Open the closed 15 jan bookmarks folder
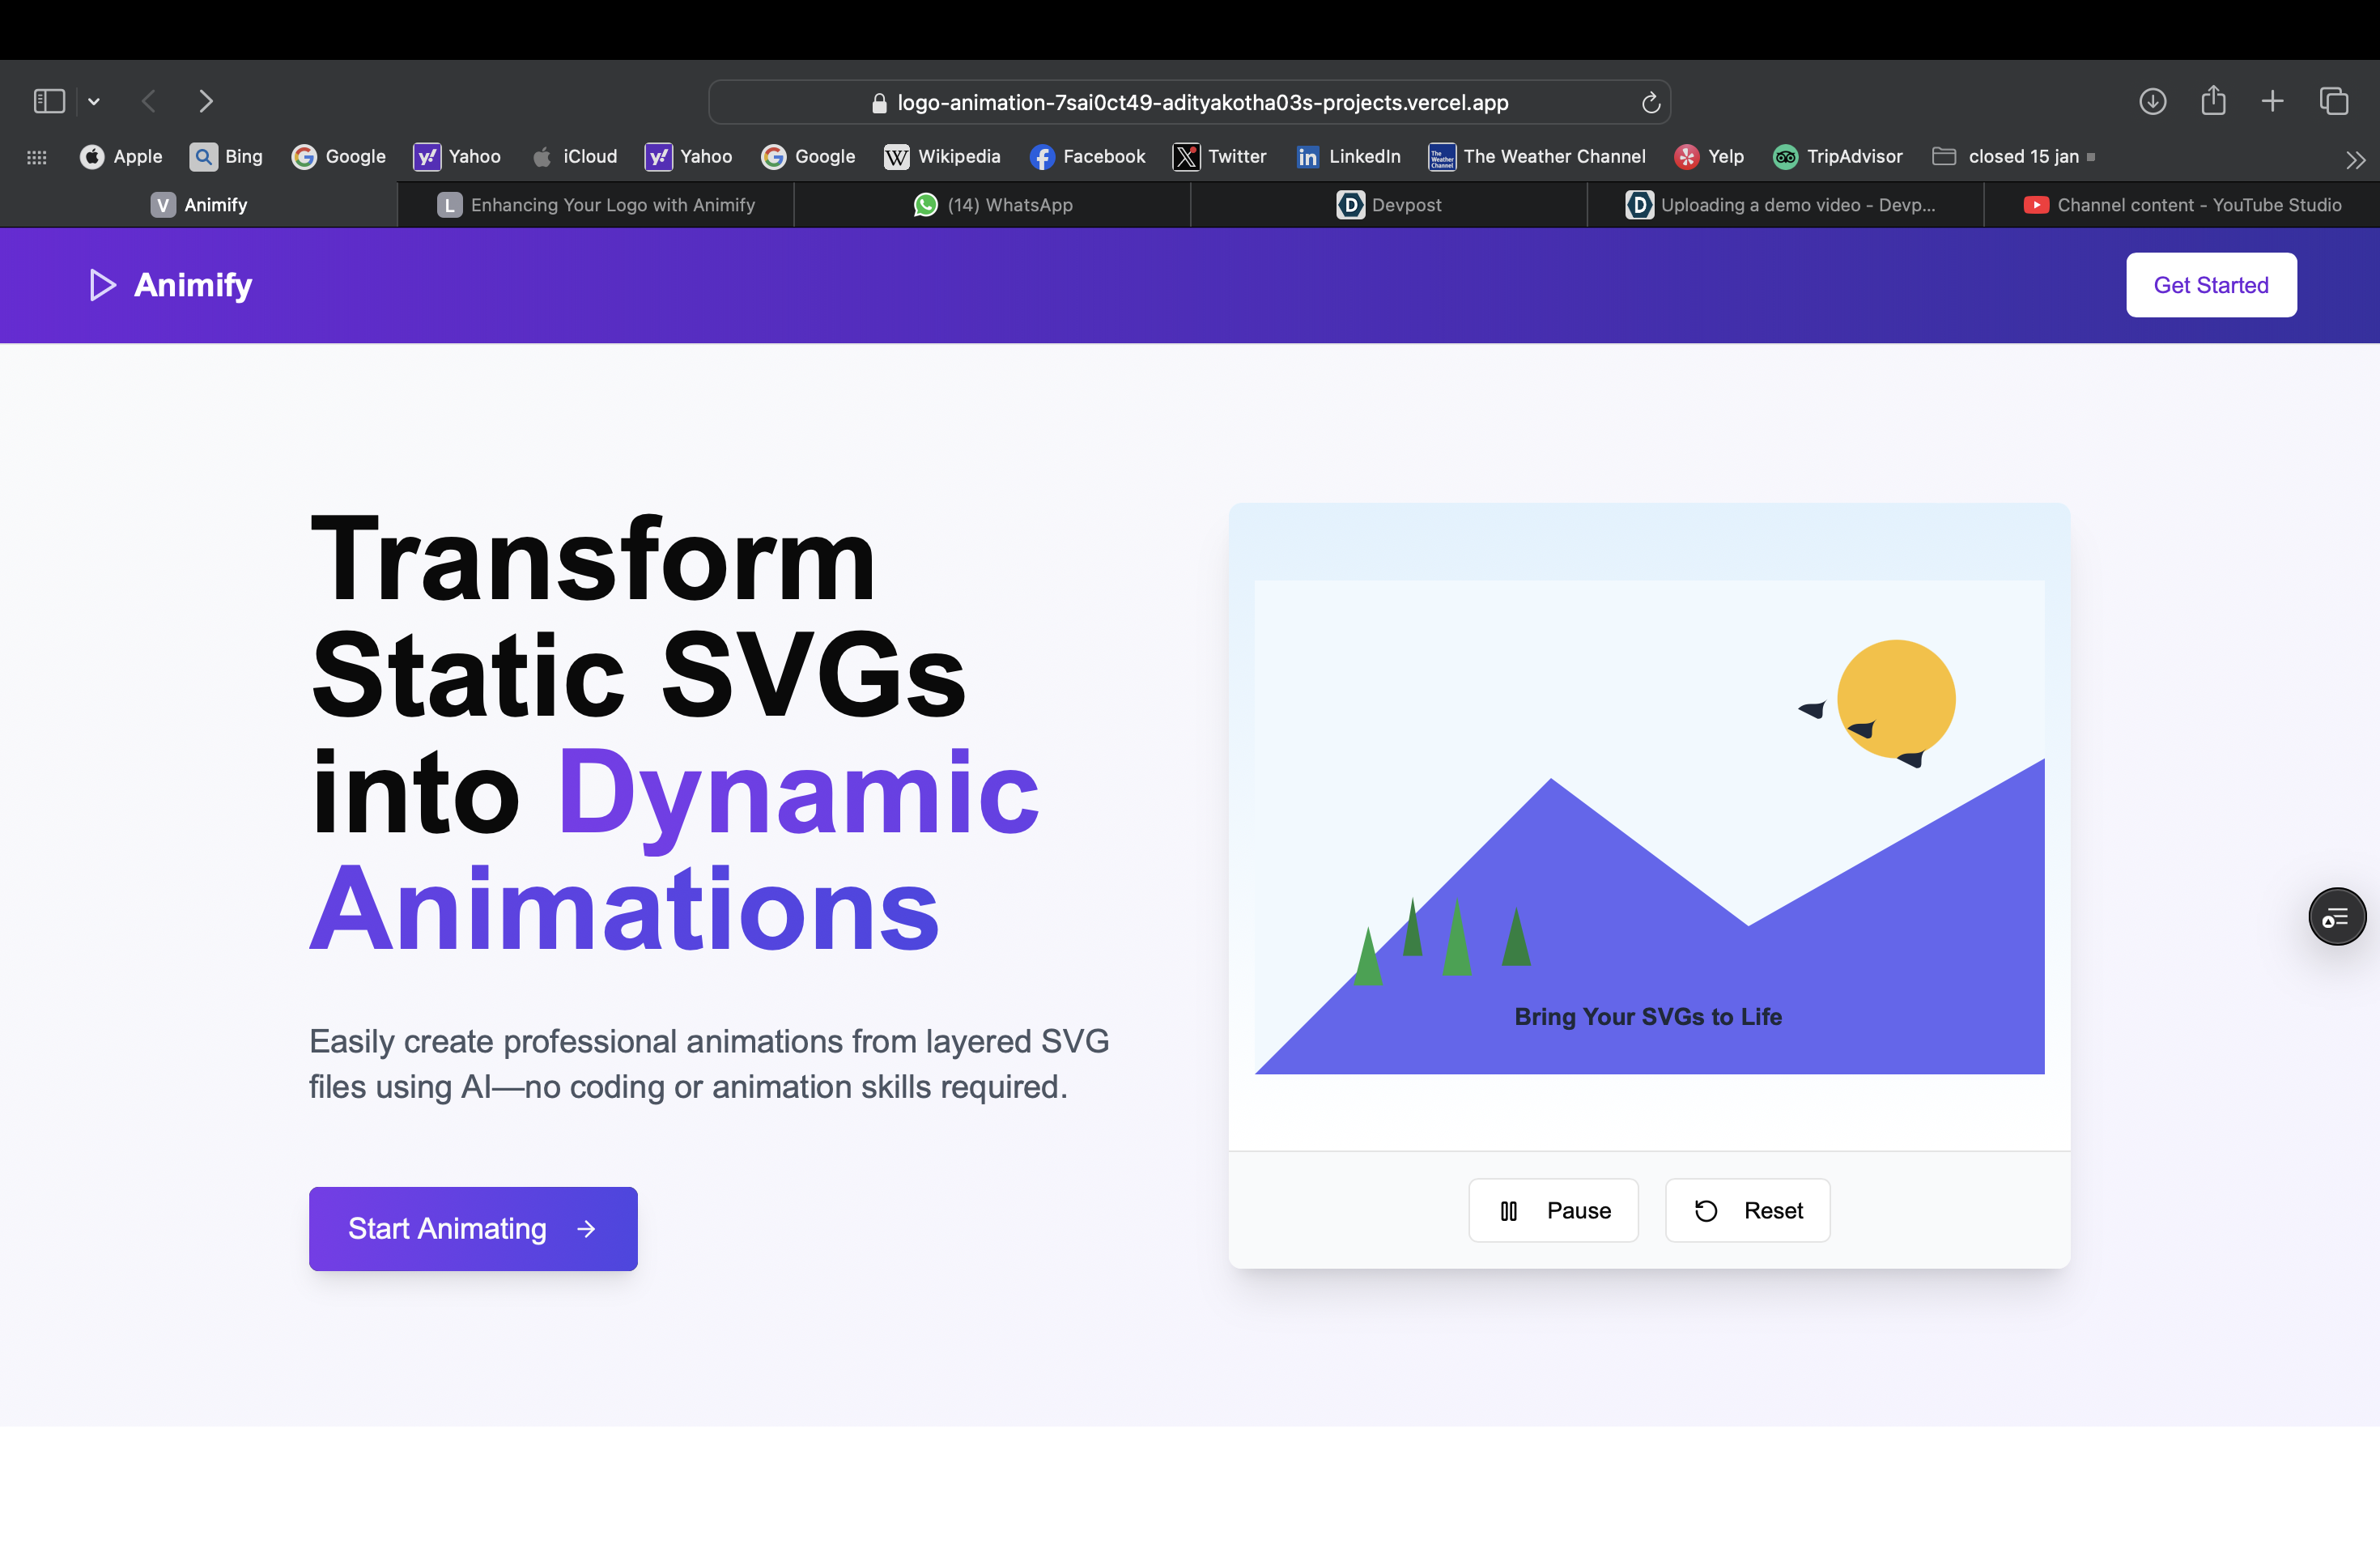The image size is (2380, 1548). tap(2010, 156)
